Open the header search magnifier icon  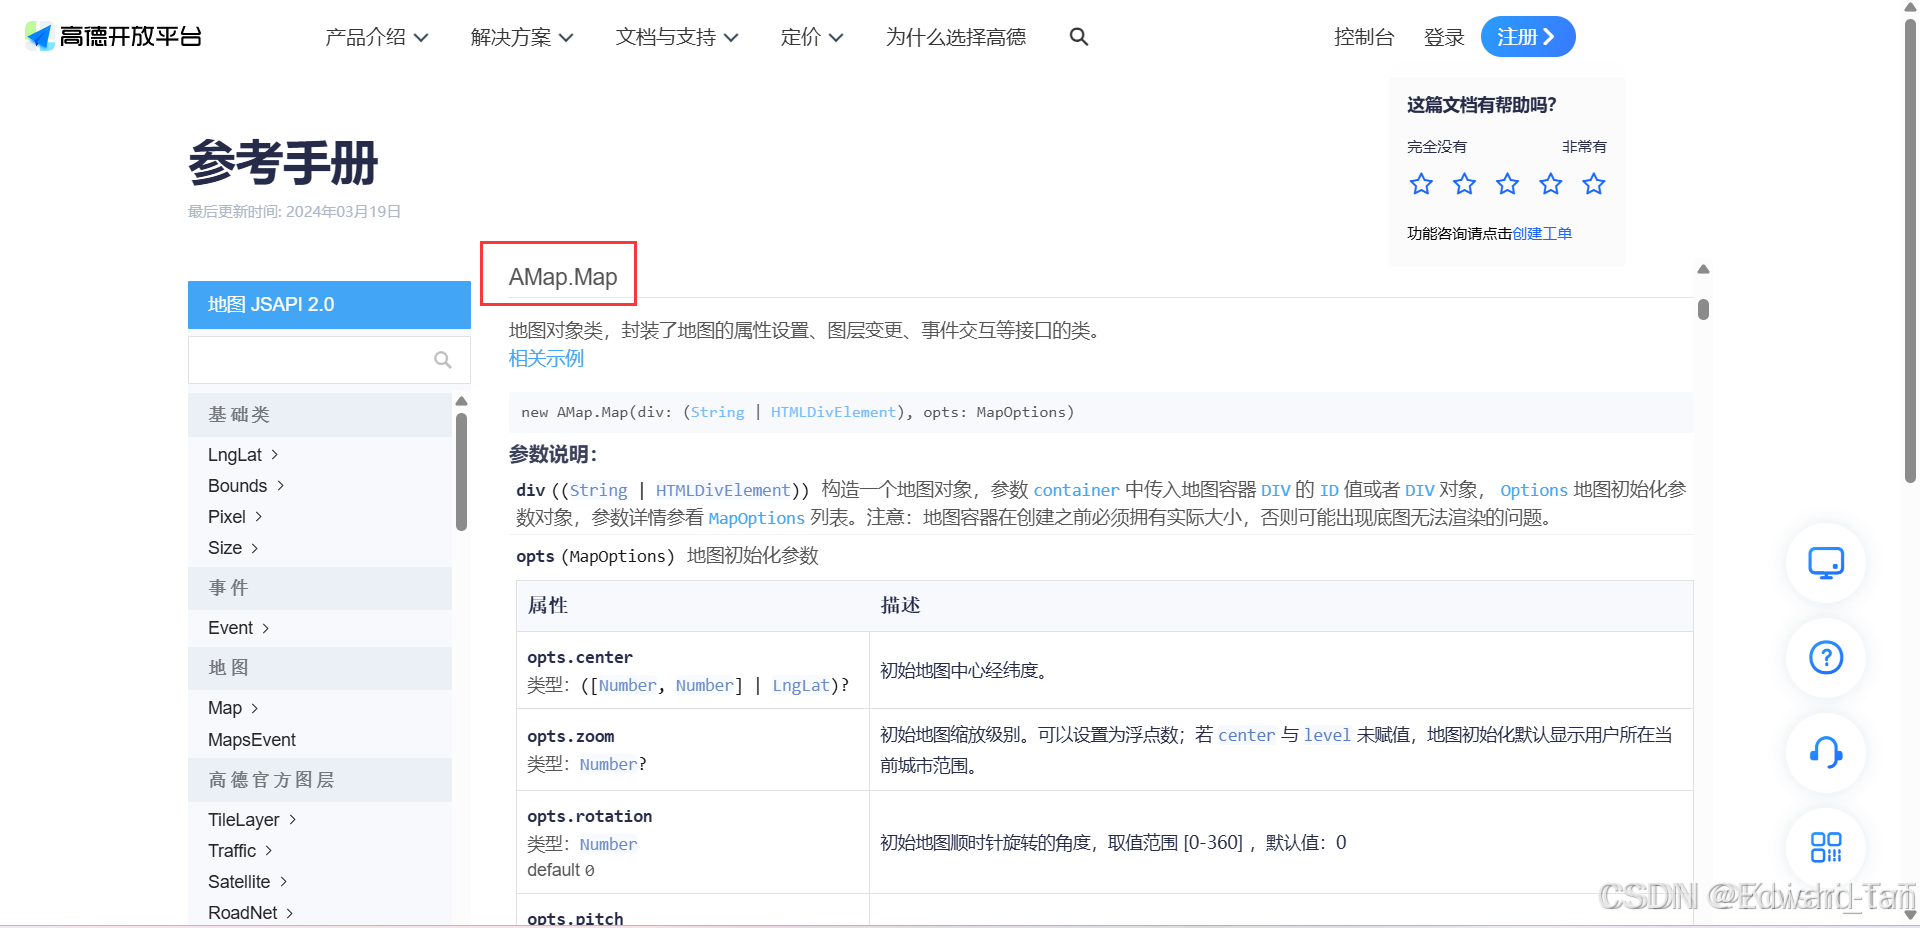click(1078, 37)
